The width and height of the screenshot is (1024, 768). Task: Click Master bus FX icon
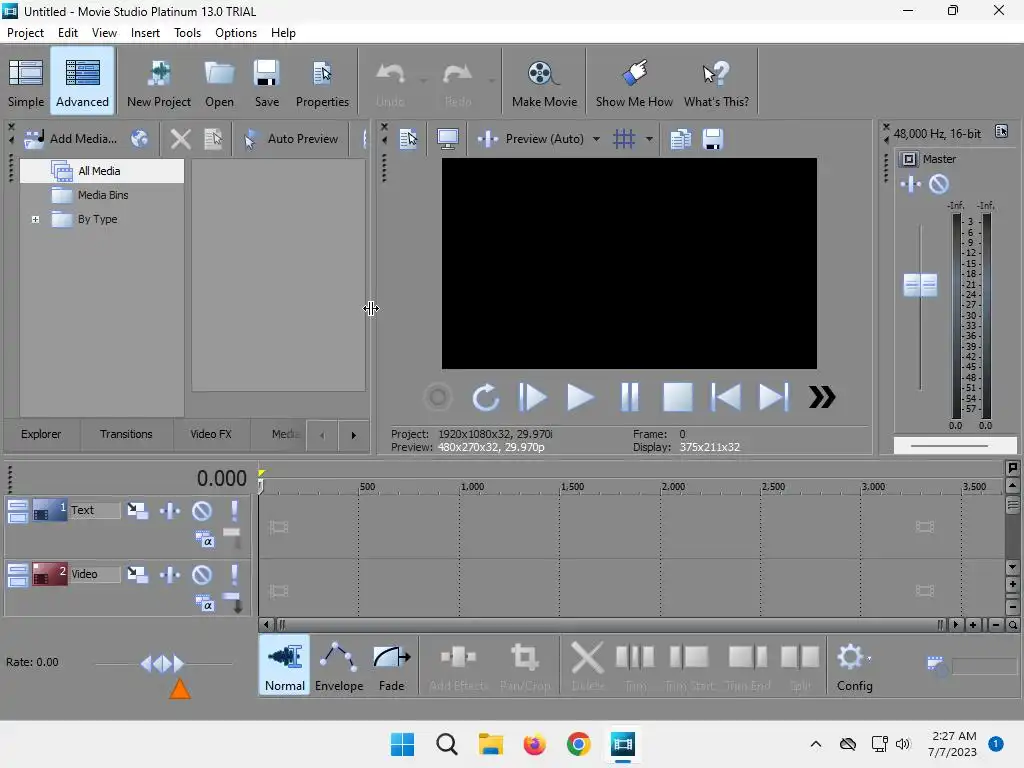point(910,185)
